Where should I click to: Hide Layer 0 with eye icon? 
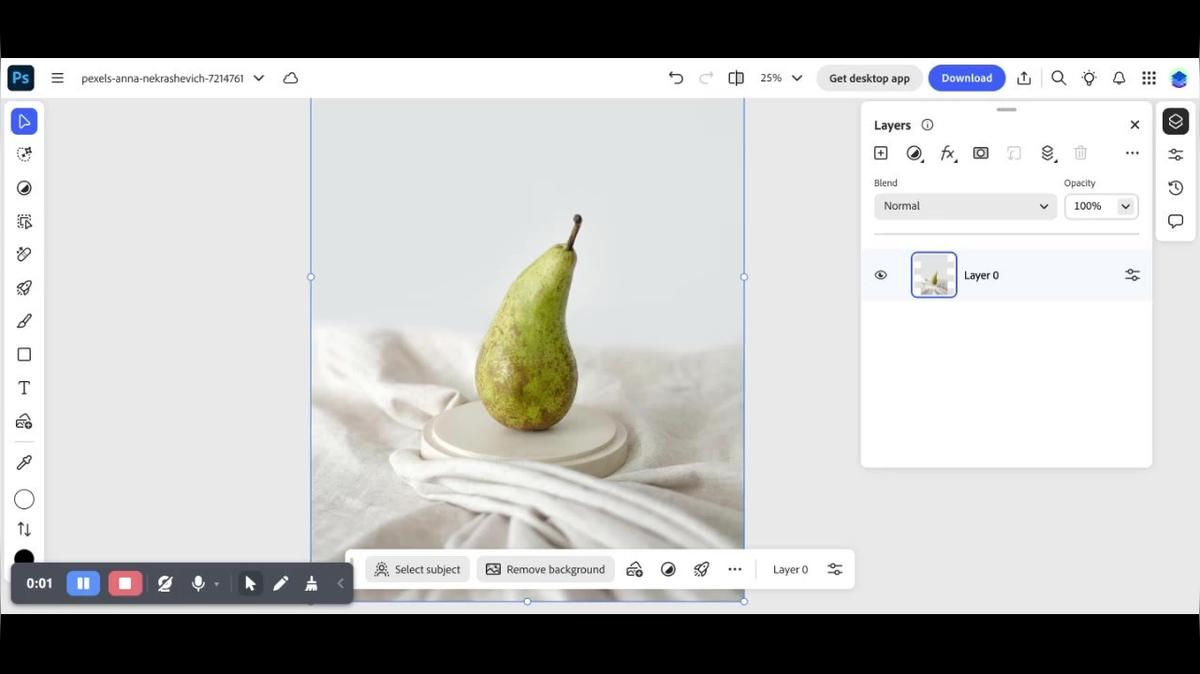click(881, 275)
